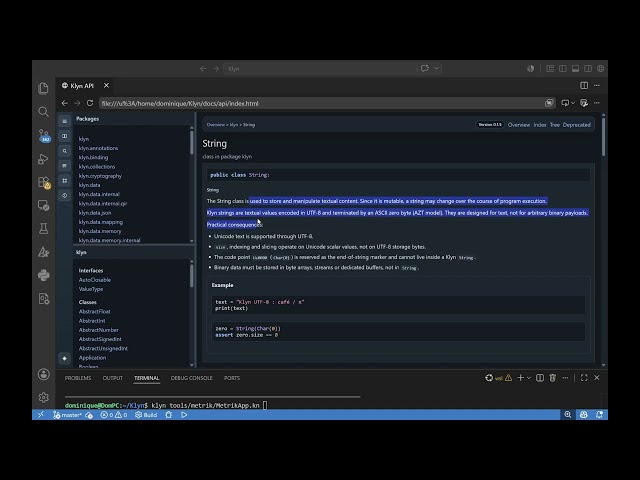Open the Tree link in docs header
This screenshot has height=480, width=640.
[x=554, y=125]
